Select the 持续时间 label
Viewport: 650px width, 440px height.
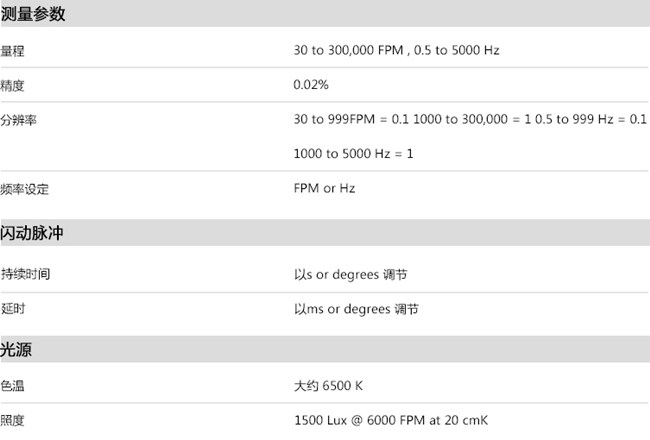pos(25,274)
